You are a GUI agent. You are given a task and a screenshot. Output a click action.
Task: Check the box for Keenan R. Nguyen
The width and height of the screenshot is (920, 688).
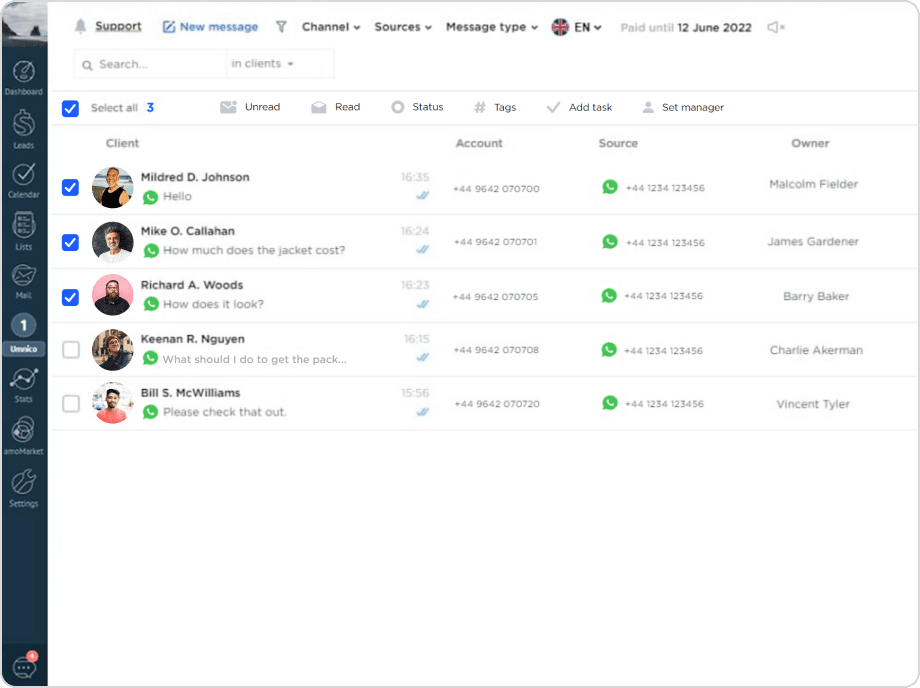70,350
